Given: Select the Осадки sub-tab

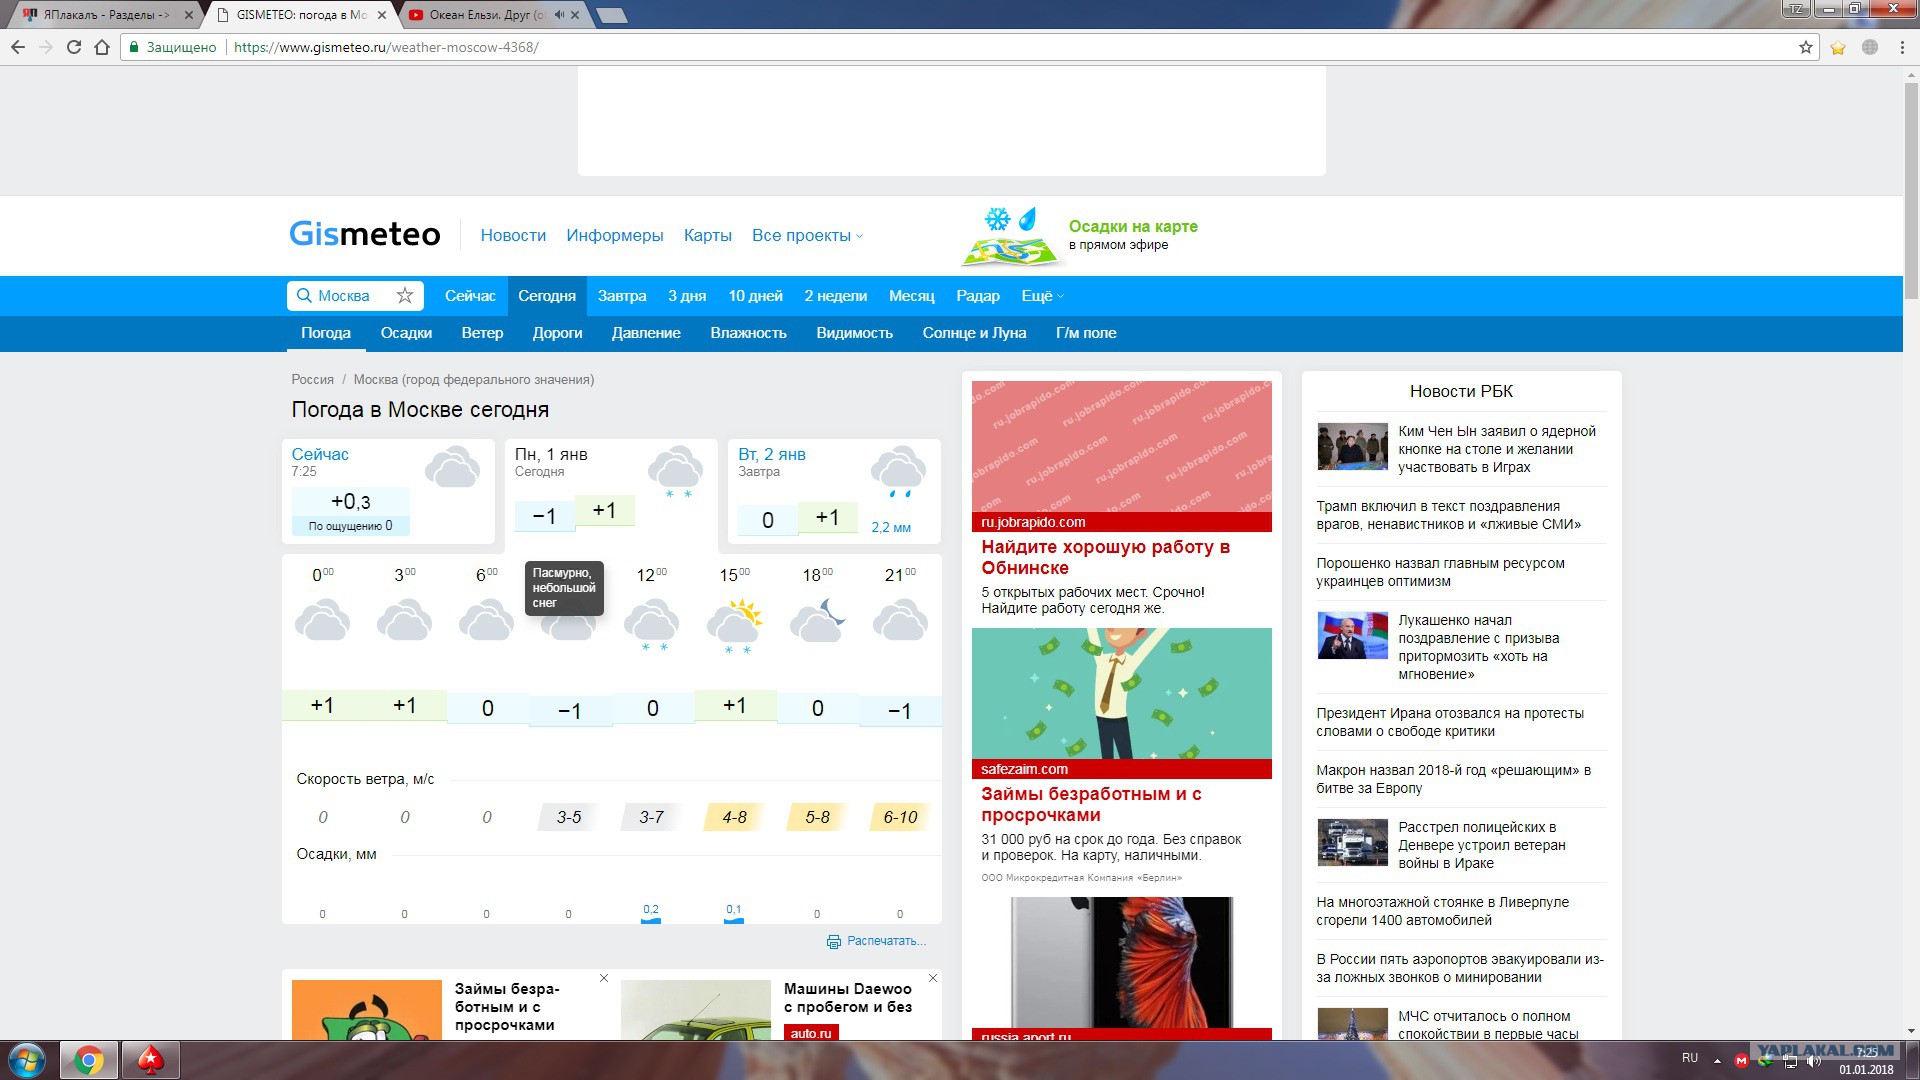Looking at the screenshot, I should [x=406, y=333].
